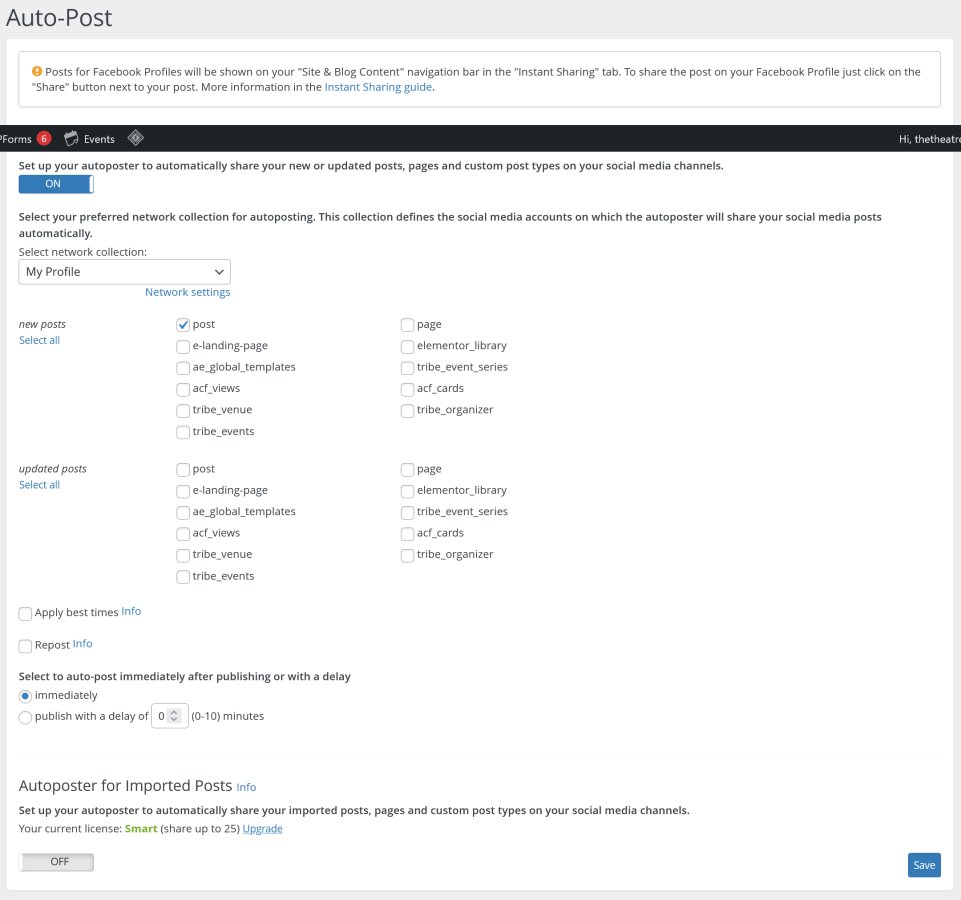This screenshot has width=961, height=900.
Task: Check the Repost option
Action: click(25, 646)
